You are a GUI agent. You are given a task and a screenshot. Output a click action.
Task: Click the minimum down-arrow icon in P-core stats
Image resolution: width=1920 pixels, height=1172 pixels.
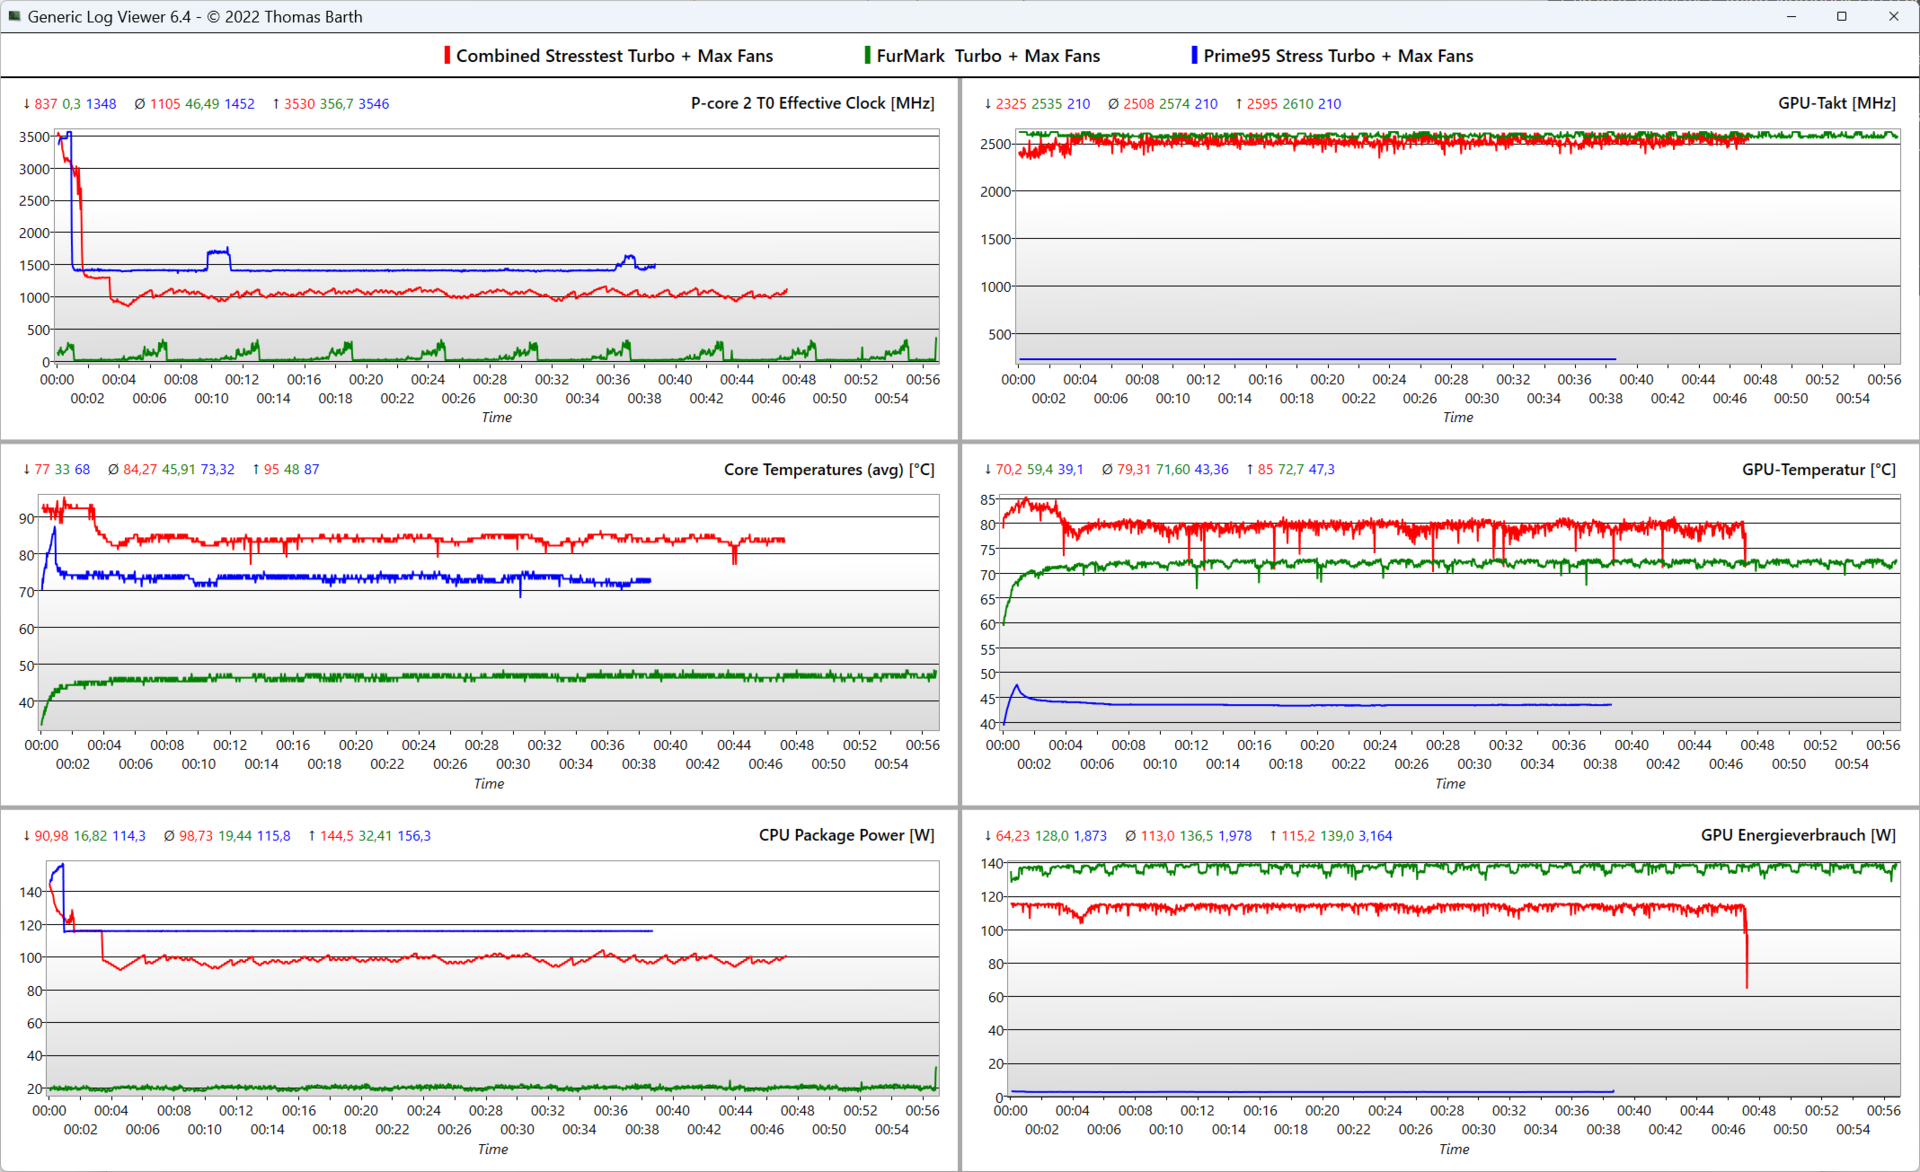[26, 104]
